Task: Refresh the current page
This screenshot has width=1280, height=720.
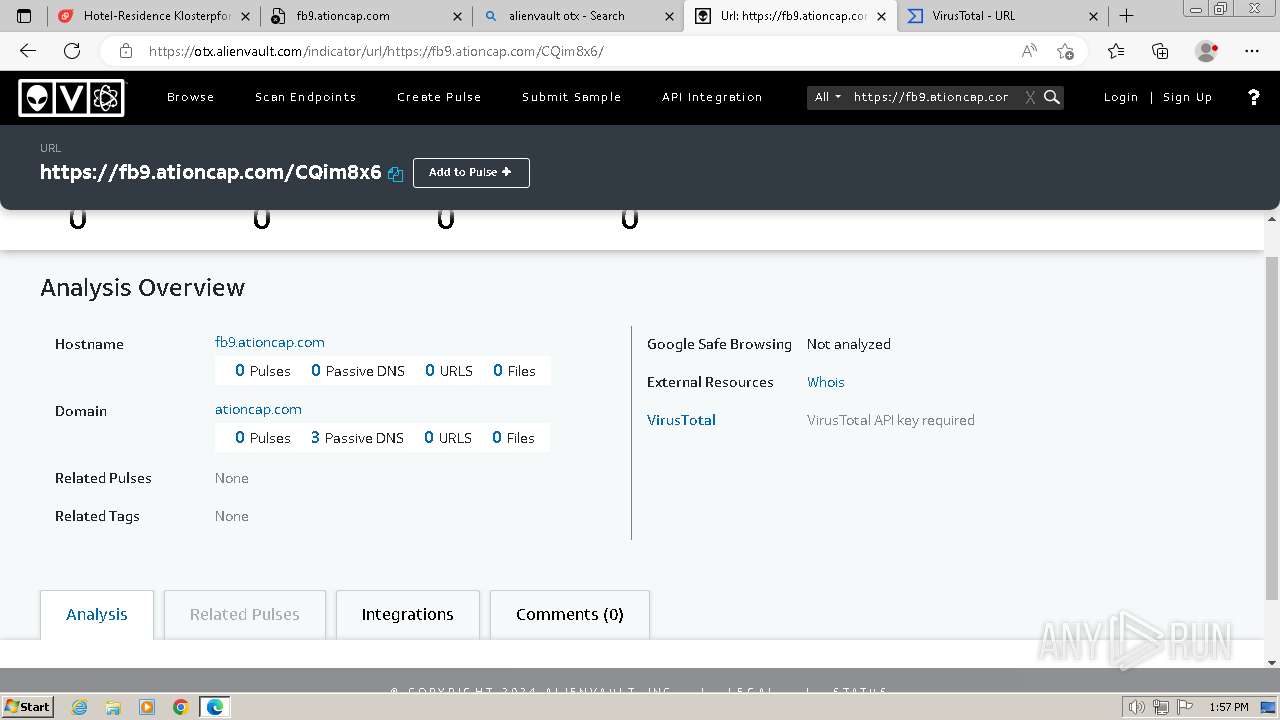Action: (x=72, y=51)
